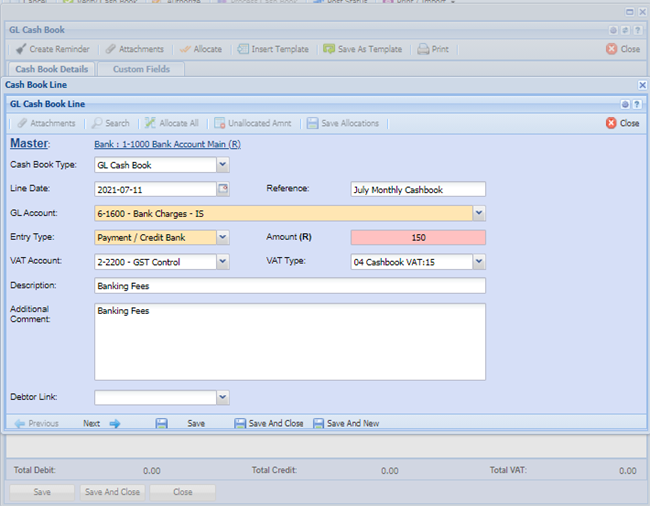
Task: Open the Bank Account Main master link
Action: 167,145
